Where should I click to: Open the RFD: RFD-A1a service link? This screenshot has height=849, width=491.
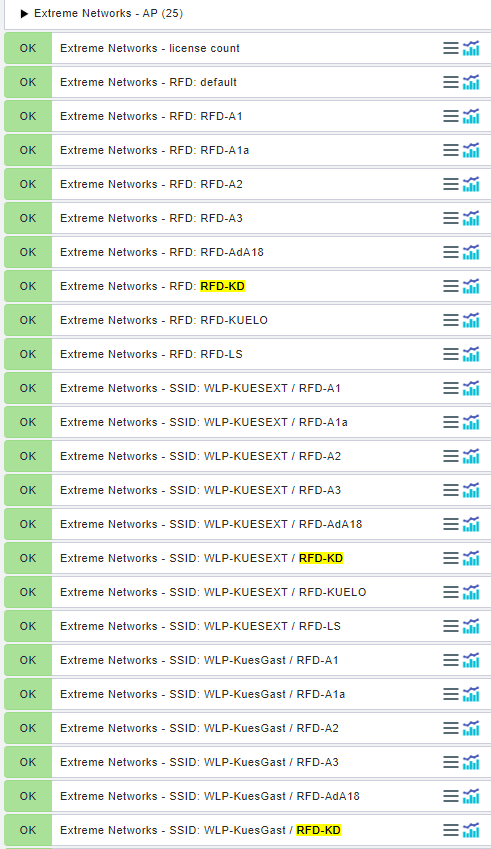[154, 150]
